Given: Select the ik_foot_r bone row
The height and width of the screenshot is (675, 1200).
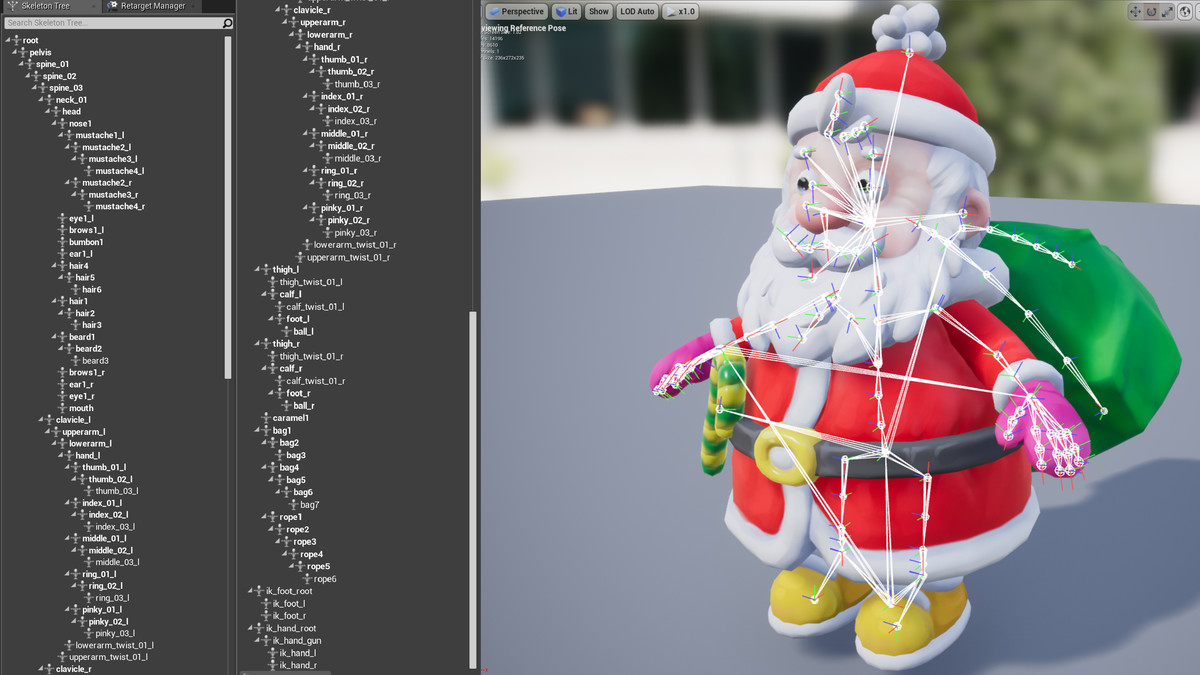Looking at the screenshot, I should [283, 616].
